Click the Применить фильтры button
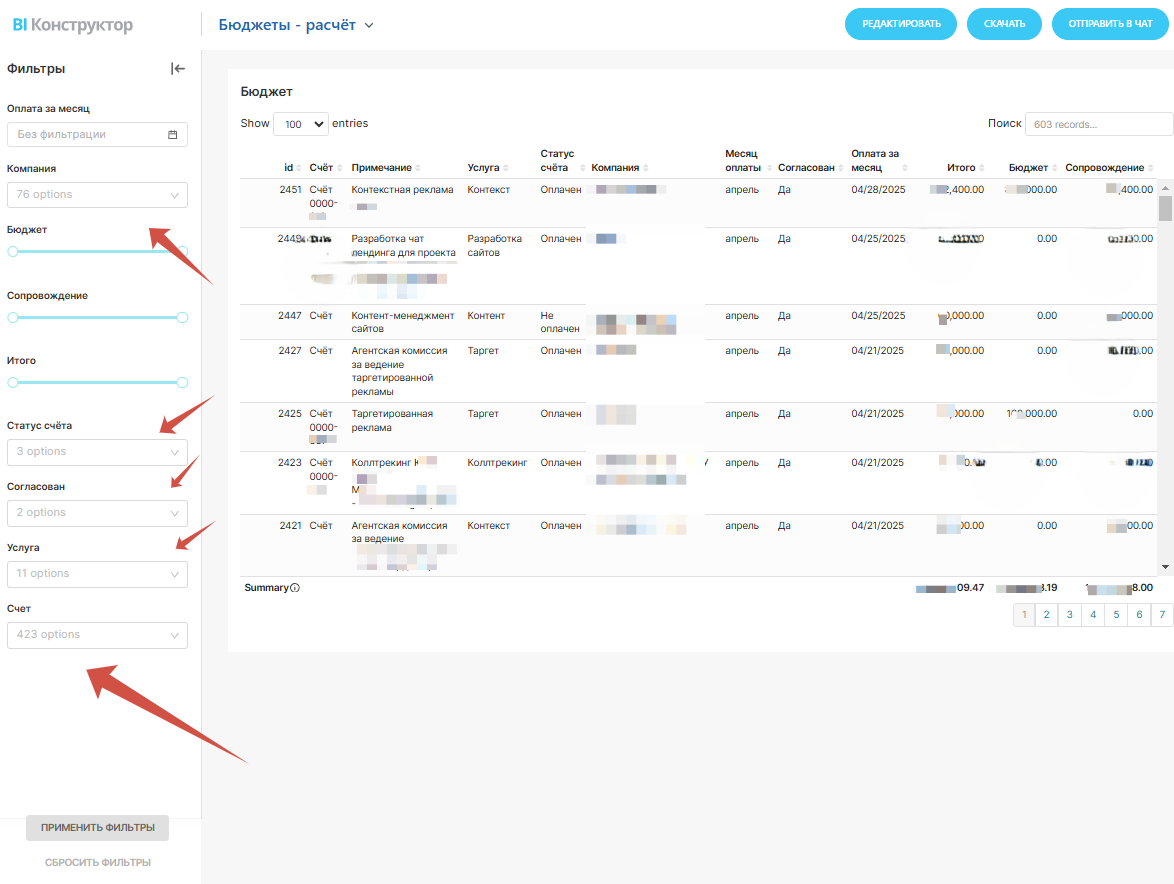This screenshot has height=884, width=1174. 98,828
